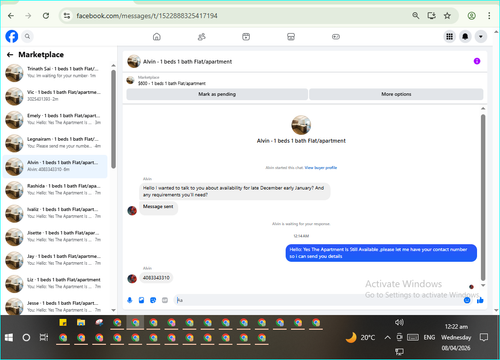
Task: Click Alvin's avatar in chat header
Action: click(134, 61)
